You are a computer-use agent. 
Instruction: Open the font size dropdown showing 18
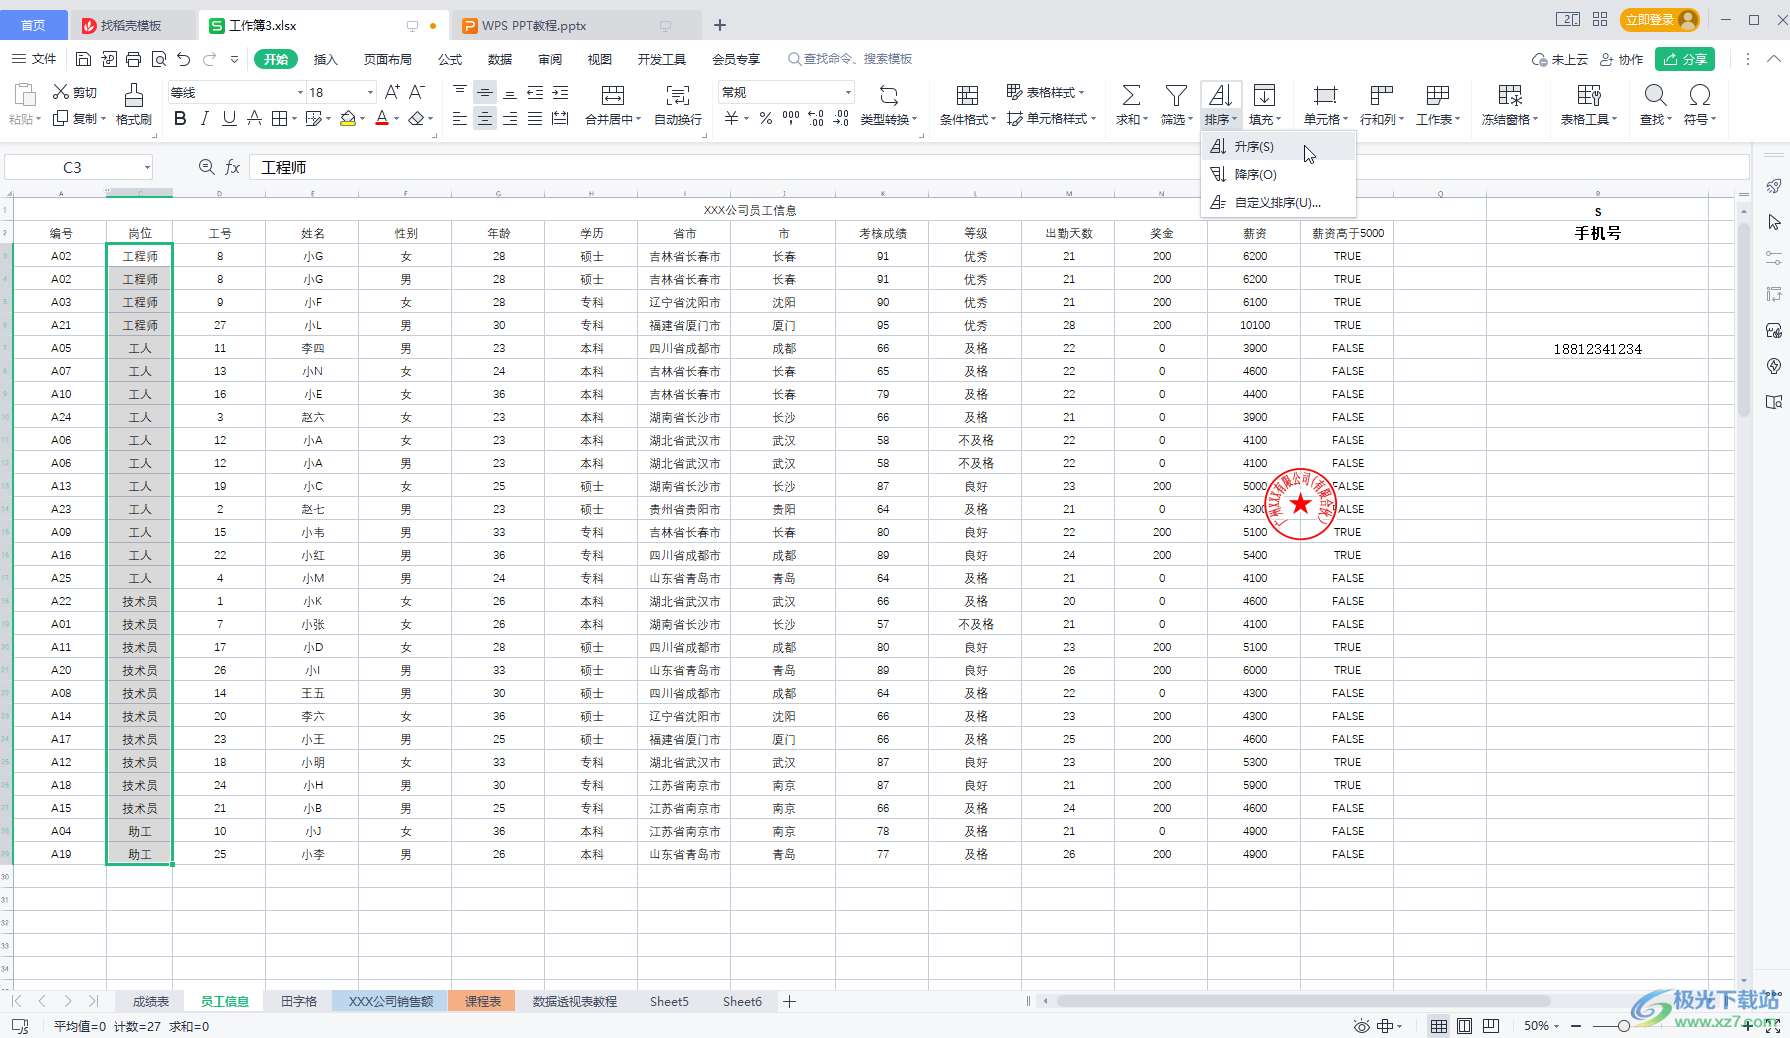(x=370, y=92)
